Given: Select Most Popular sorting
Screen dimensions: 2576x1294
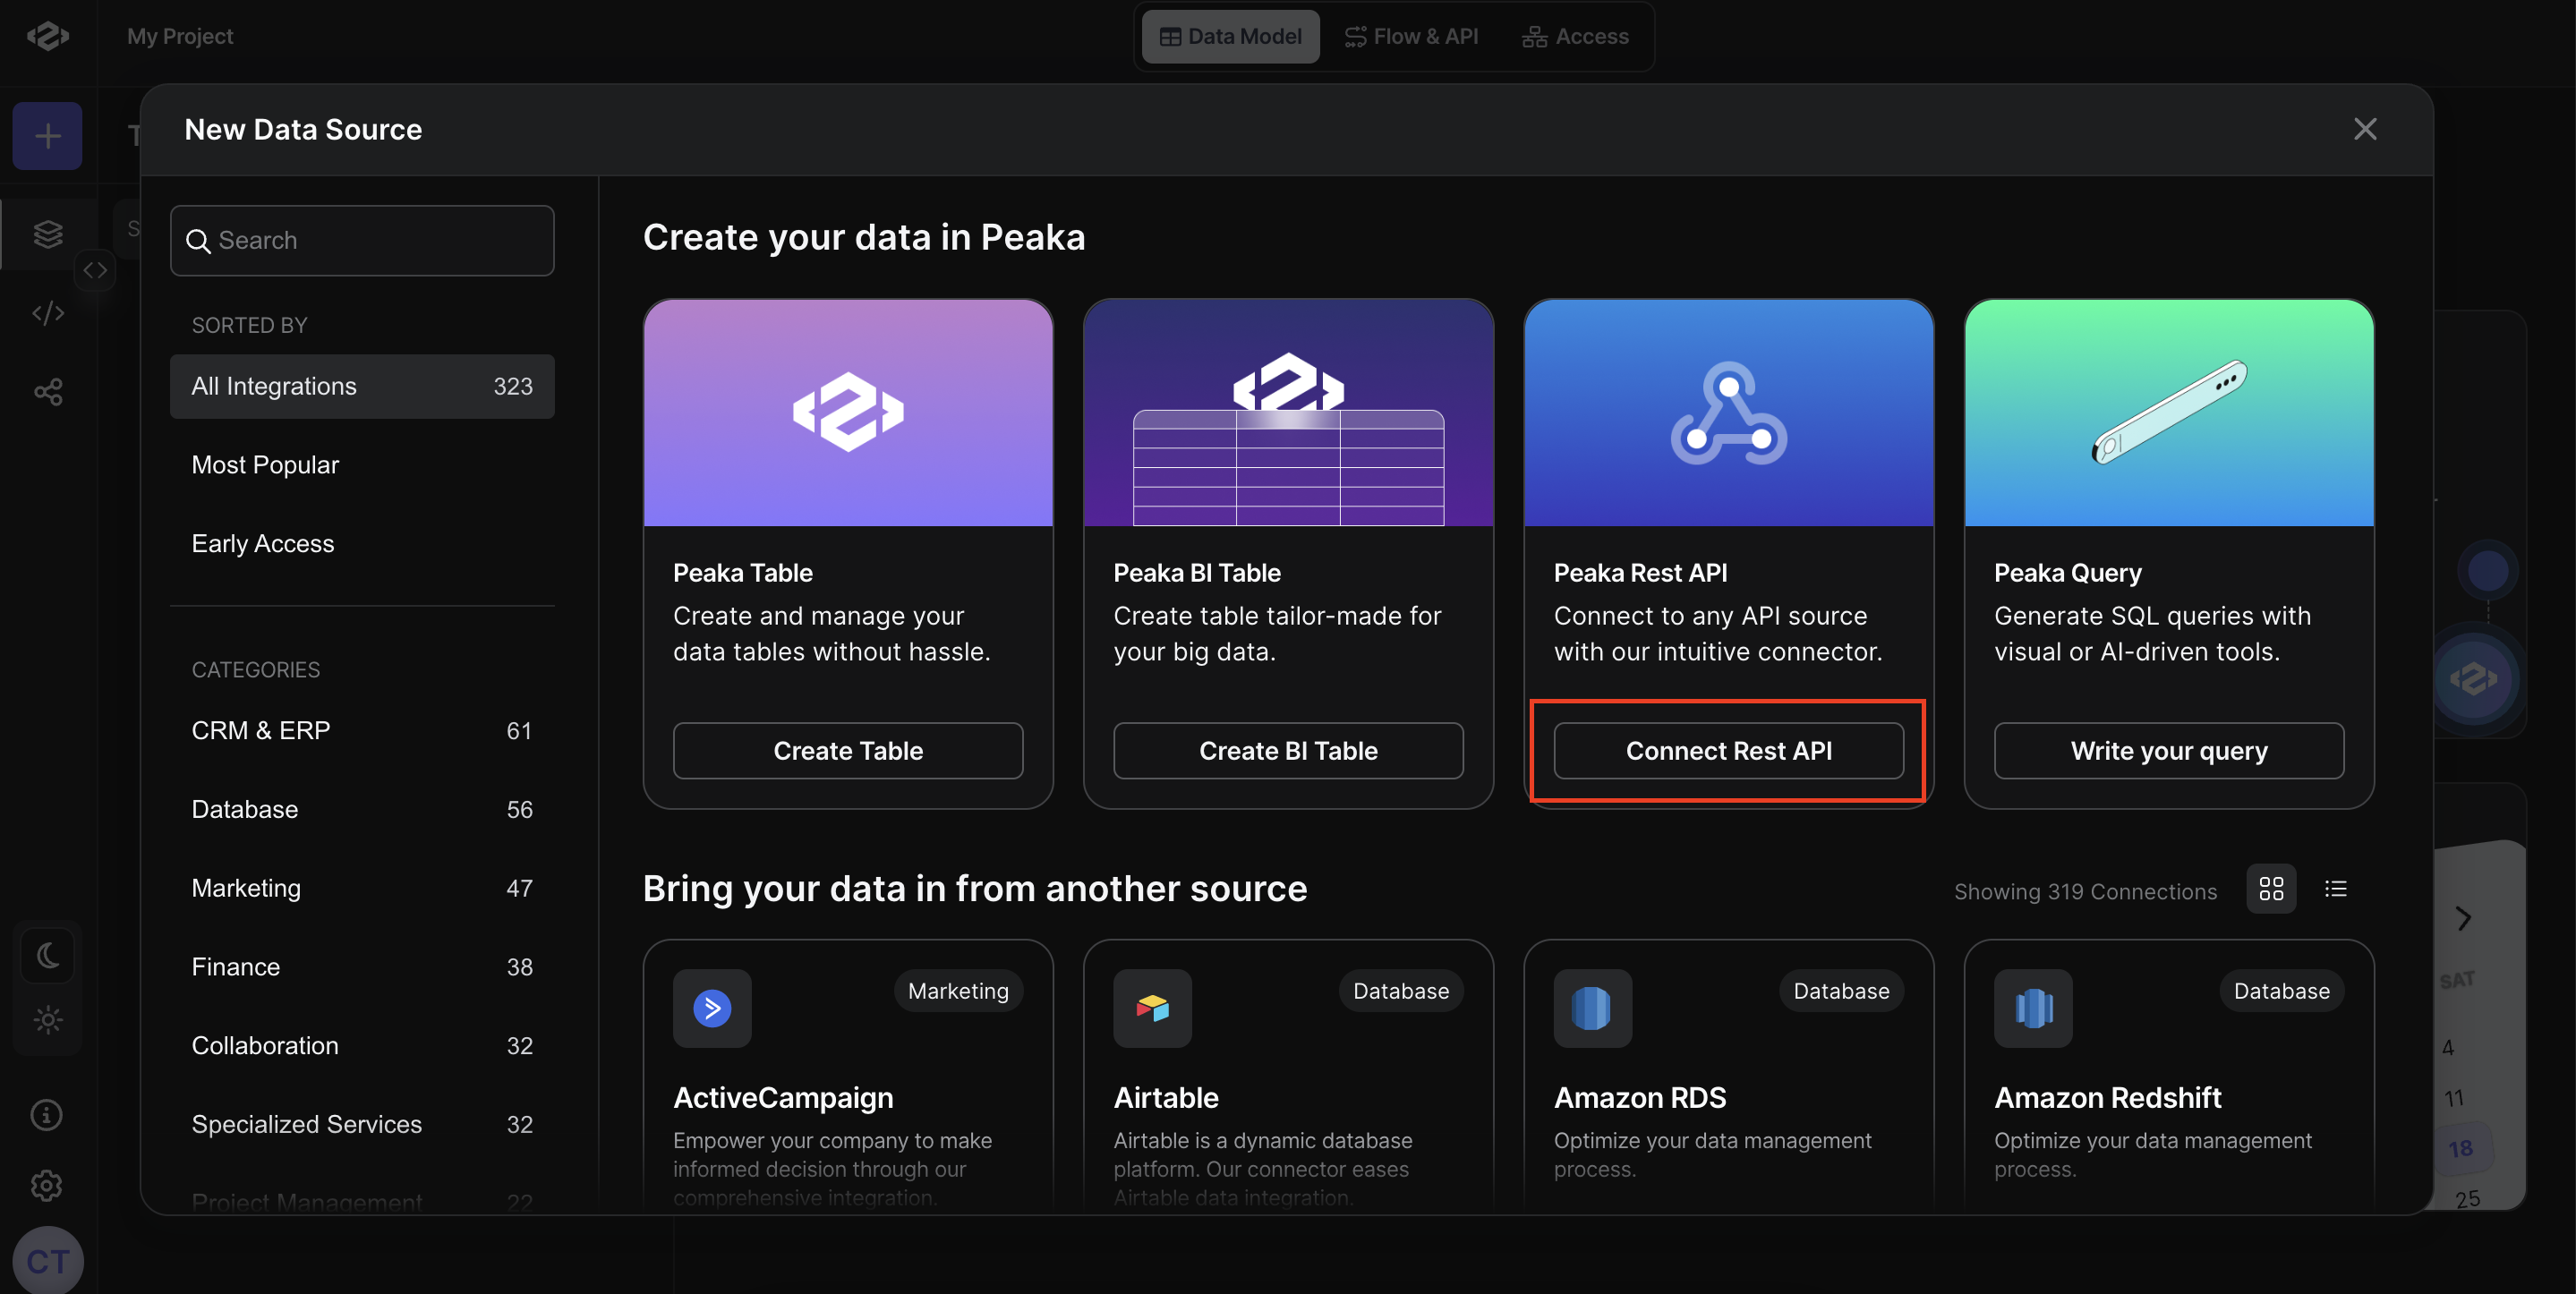Looking at the screenshot, I should point(362,465).
